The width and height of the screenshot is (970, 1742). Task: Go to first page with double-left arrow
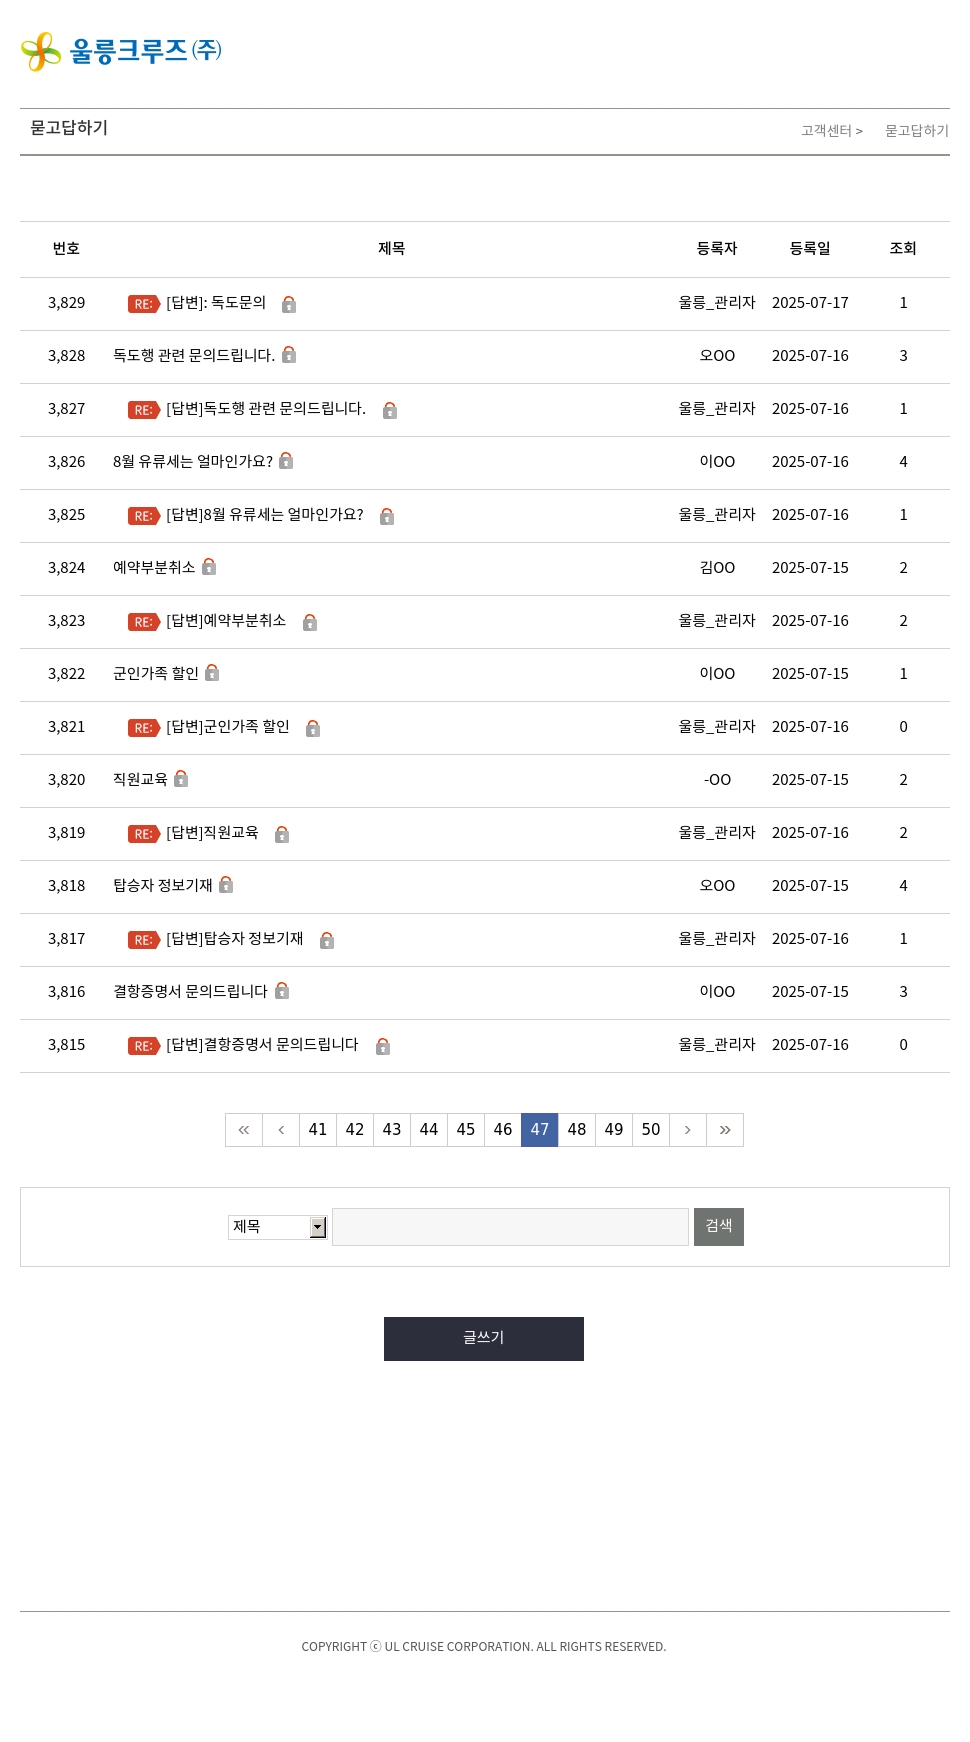pos(244,1130)
